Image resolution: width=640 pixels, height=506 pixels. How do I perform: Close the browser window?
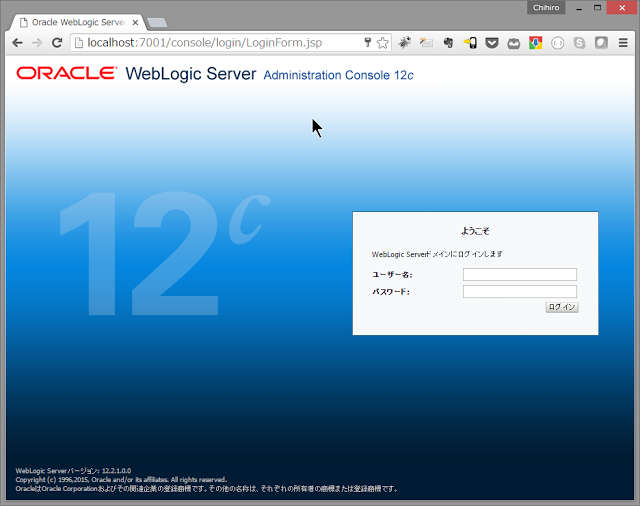click(622, 8)
